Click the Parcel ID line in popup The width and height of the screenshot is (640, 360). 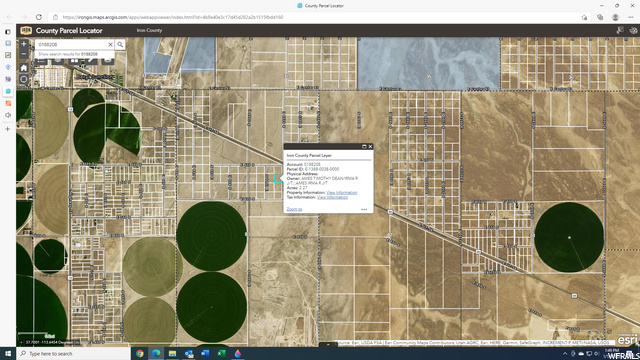click(313, 169)
